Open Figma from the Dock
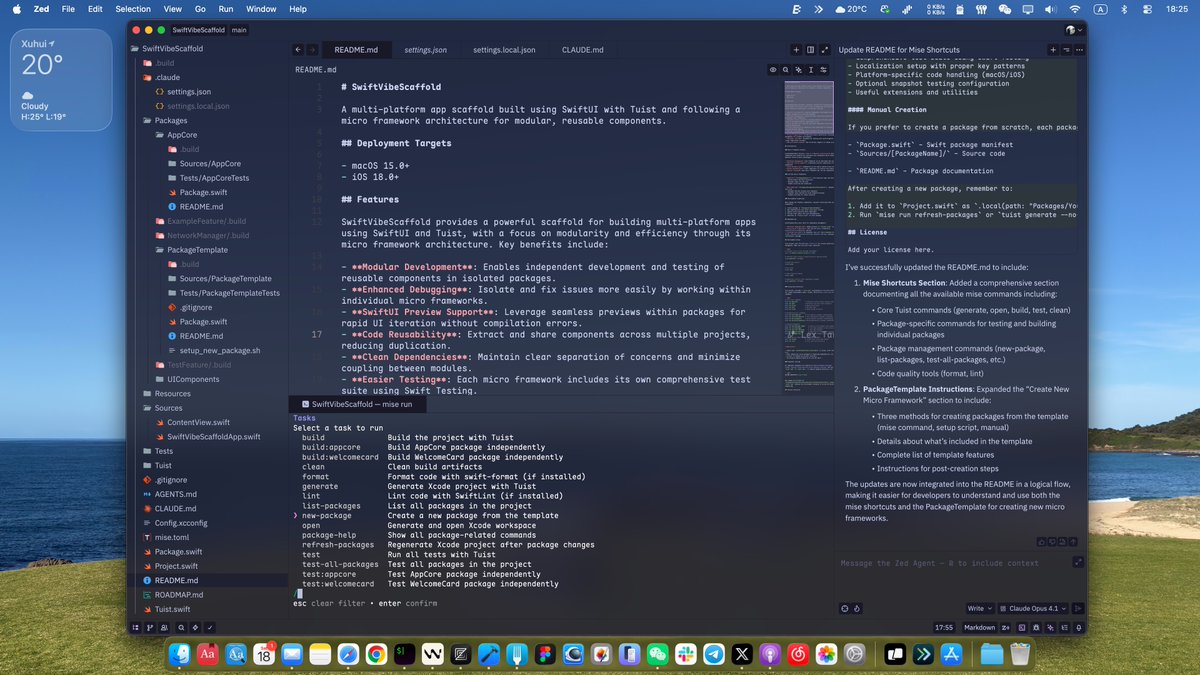1200x675 pixels. click(x=545, y=654)
